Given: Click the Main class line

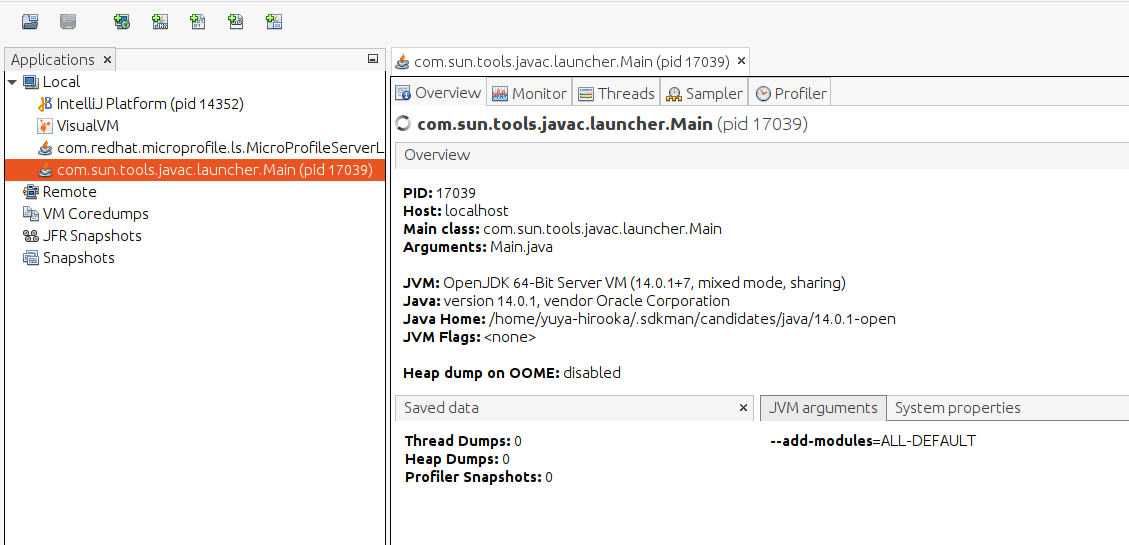Looking at the screenshot, I should (x=562, y=229).
